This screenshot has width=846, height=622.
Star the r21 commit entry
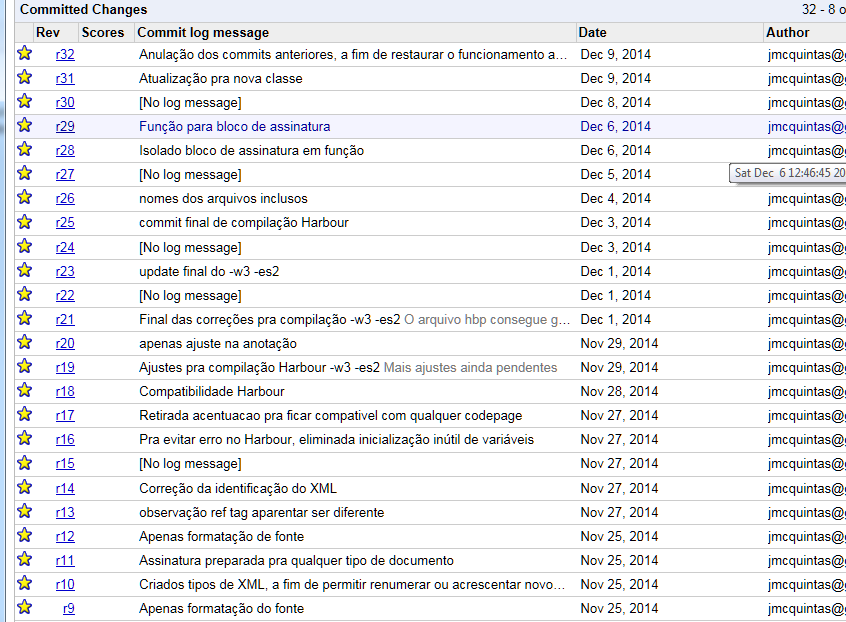[x=24, y=319]
